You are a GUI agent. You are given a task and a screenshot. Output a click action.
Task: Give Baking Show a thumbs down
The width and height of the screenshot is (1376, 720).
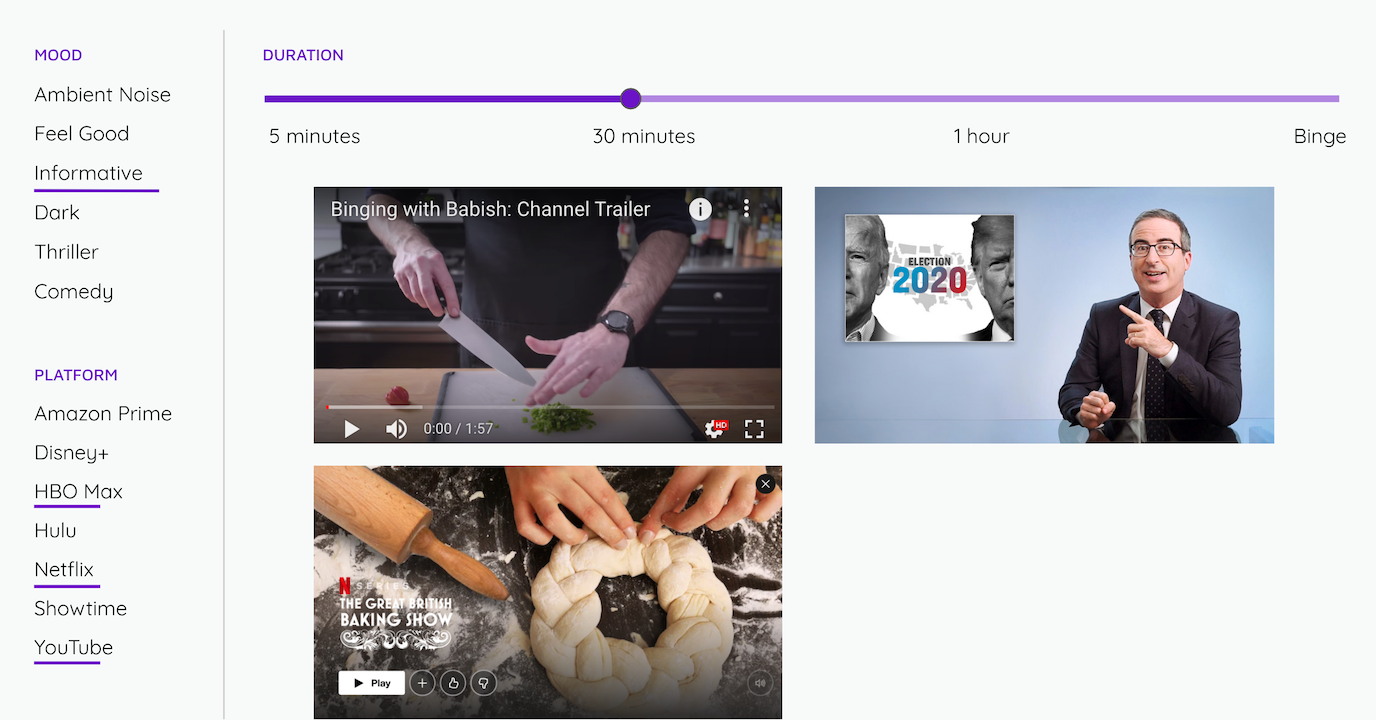[x=484, y=683]
